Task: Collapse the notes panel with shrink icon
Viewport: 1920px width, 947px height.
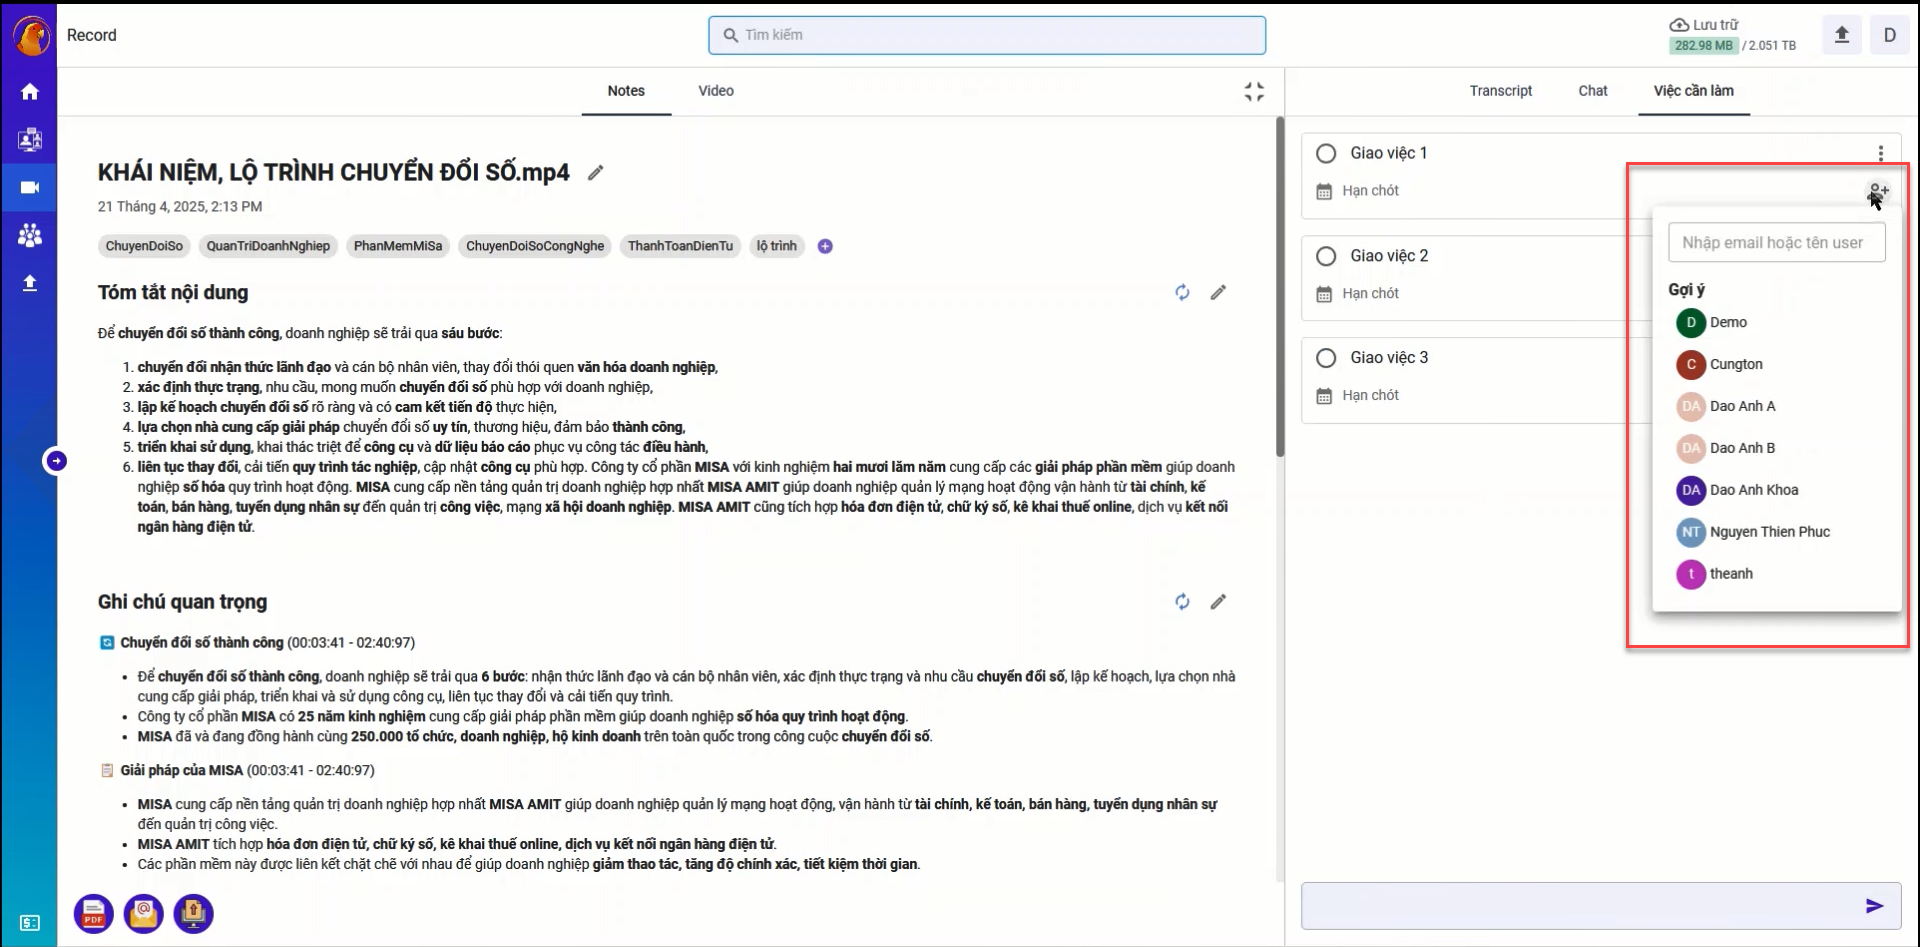Action: pyautogui.click(x=1254, y=92)
